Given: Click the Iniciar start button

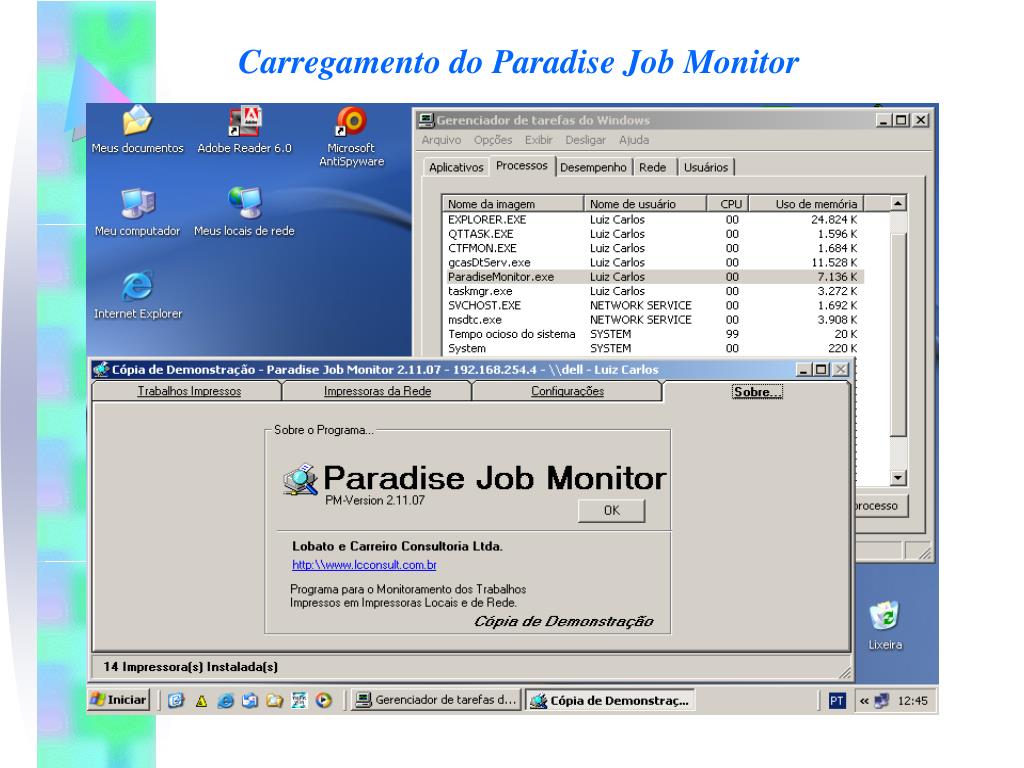Looking at the screenshot, I should pyautogui.click(x=119, y=699).
